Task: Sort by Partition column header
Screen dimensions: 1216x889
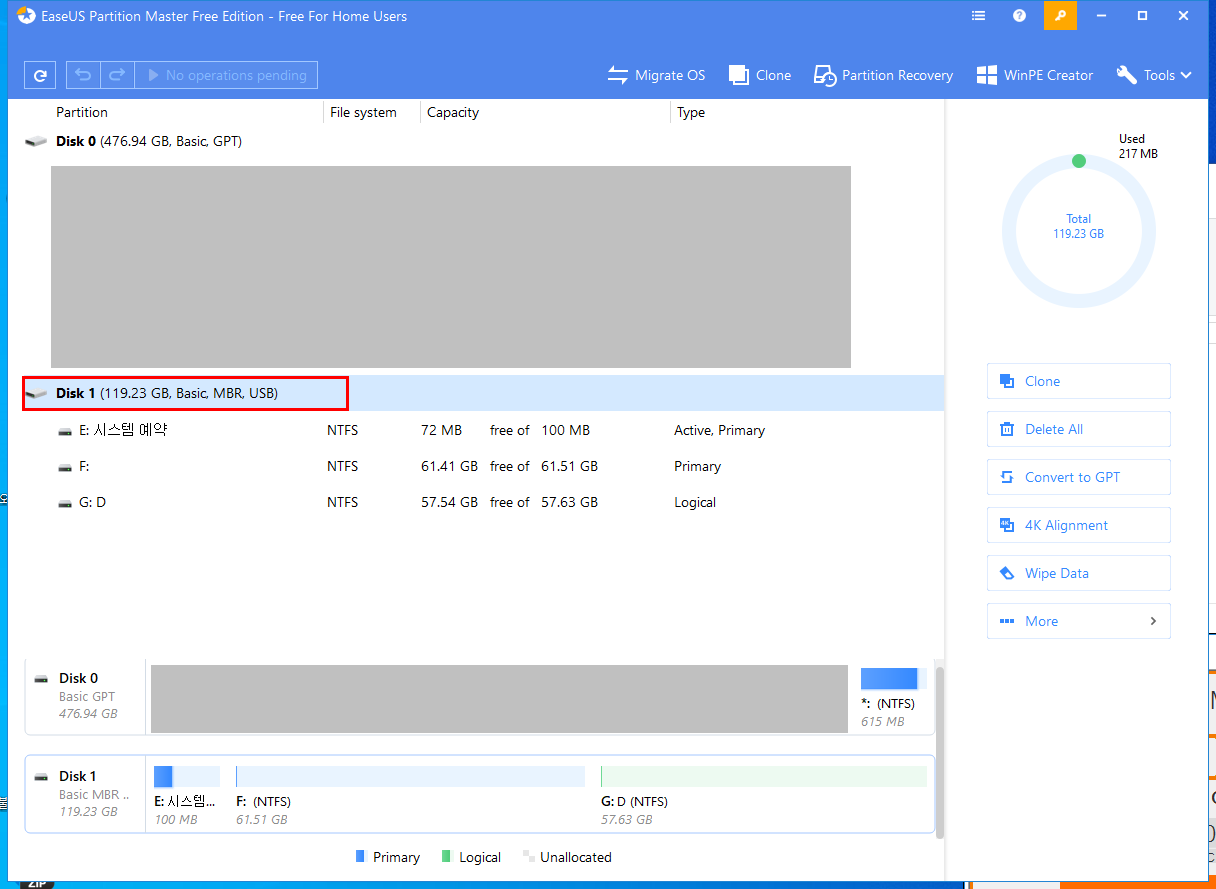Action: click(x=82, y=112)
